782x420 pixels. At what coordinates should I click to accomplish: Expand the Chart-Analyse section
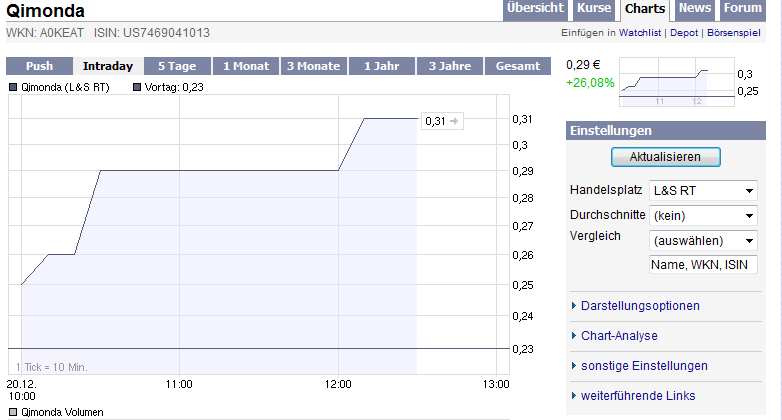coord(619,336)
